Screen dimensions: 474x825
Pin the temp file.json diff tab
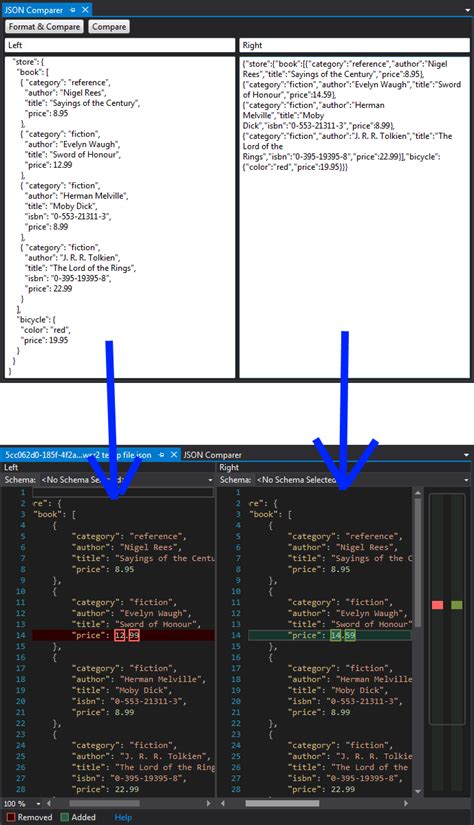[x=162, y=455]
